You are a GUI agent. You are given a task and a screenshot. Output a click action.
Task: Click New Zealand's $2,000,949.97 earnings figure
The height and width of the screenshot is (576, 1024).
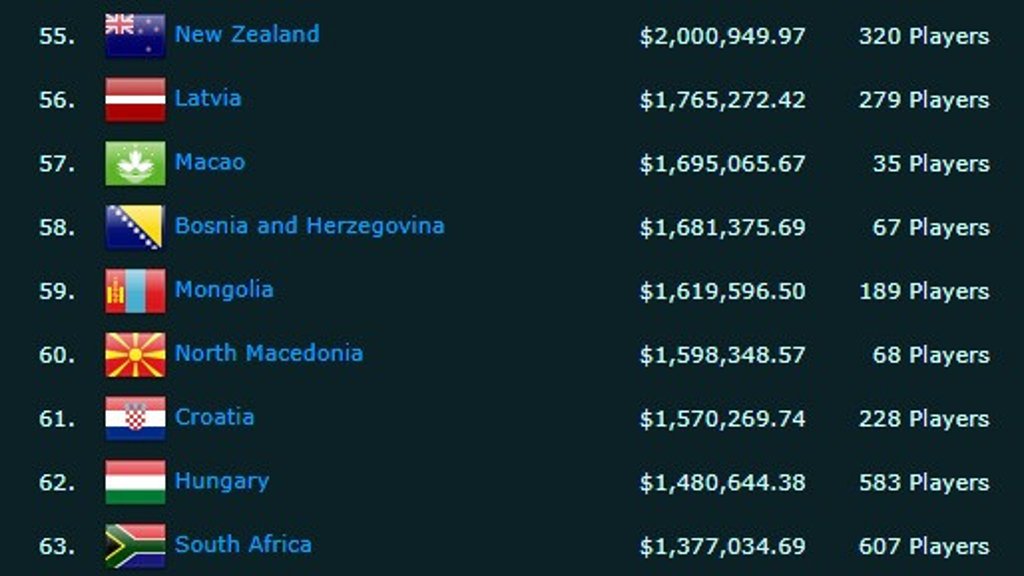pyautogui.click(x=722, y=37)
